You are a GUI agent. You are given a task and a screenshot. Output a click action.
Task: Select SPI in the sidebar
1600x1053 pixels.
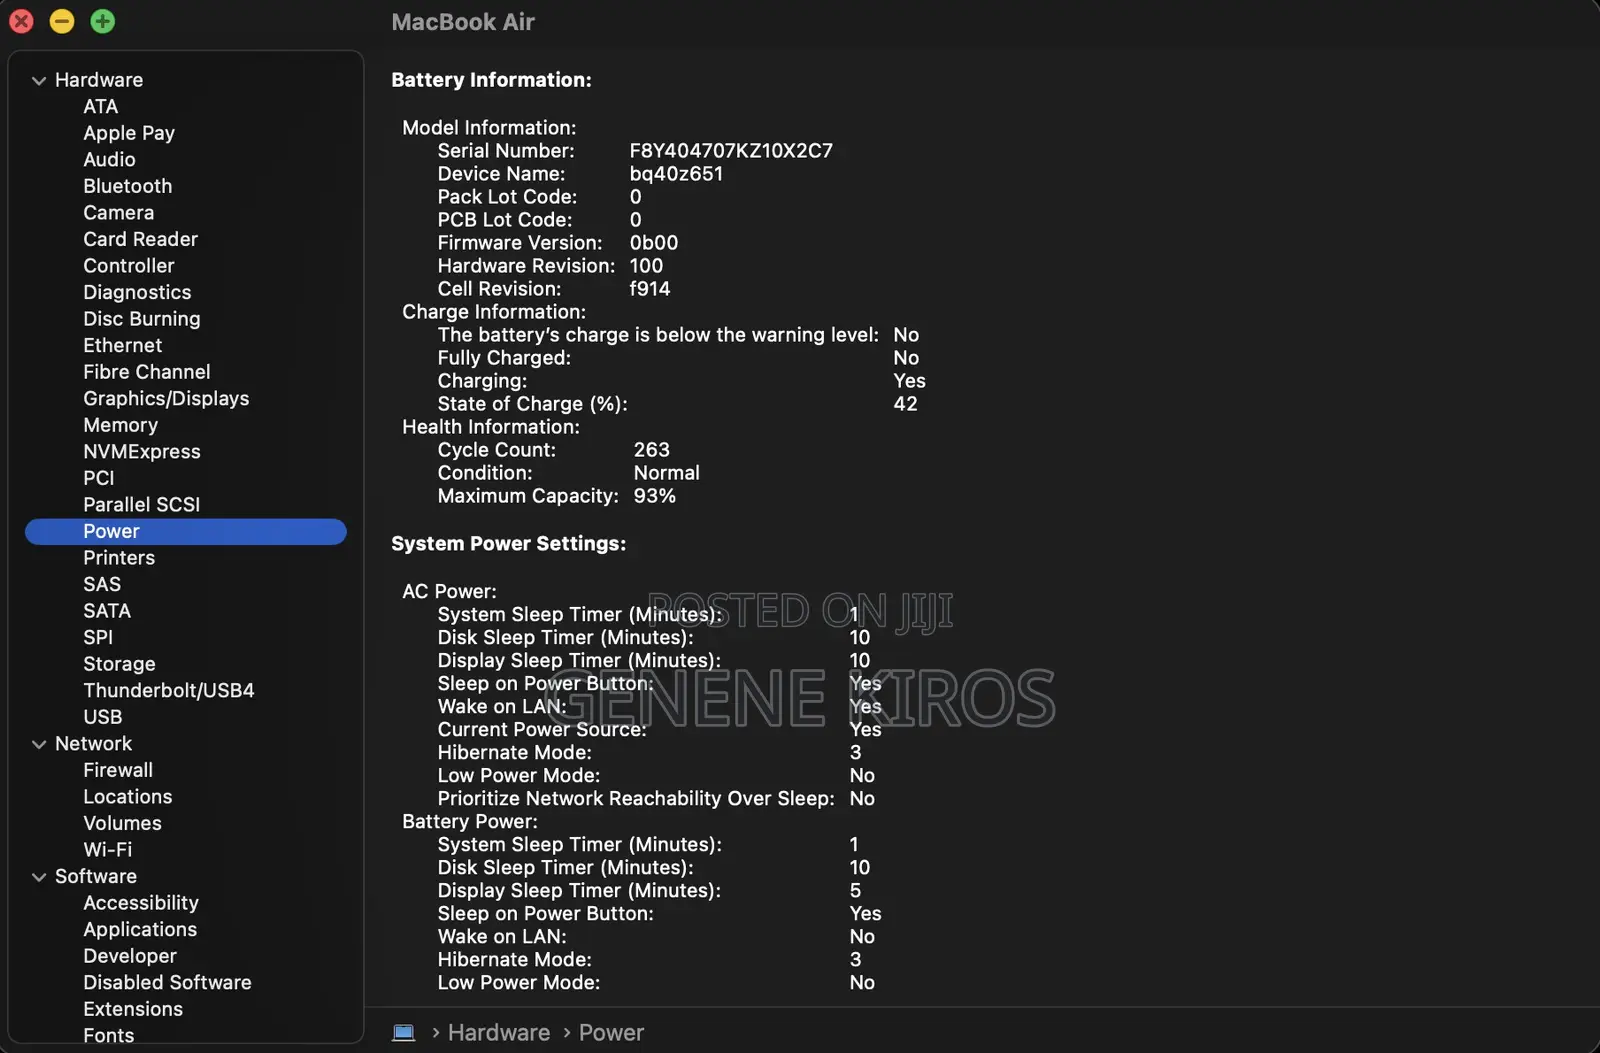98,637
